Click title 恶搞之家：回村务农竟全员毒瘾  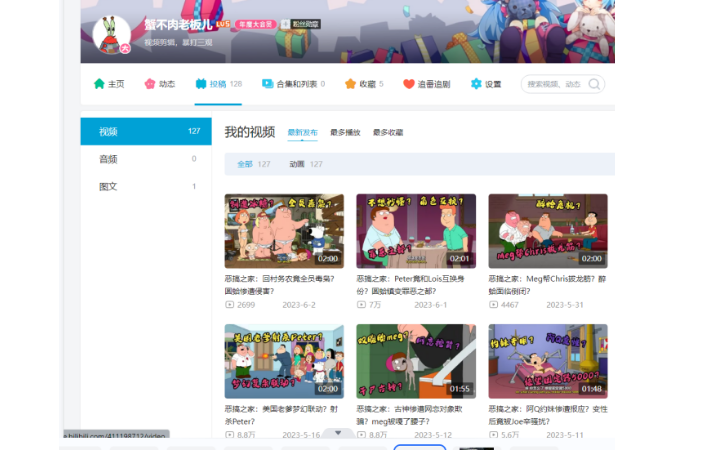coord(280,285)
